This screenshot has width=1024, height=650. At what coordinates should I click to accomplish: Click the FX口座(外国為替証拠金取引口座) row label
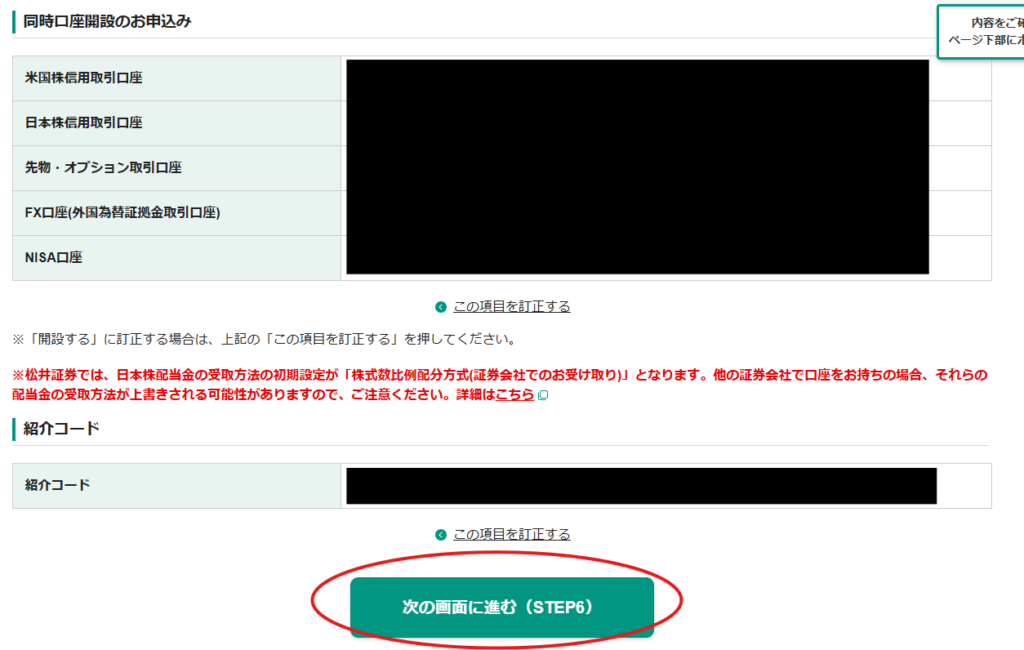coord(122,213)
